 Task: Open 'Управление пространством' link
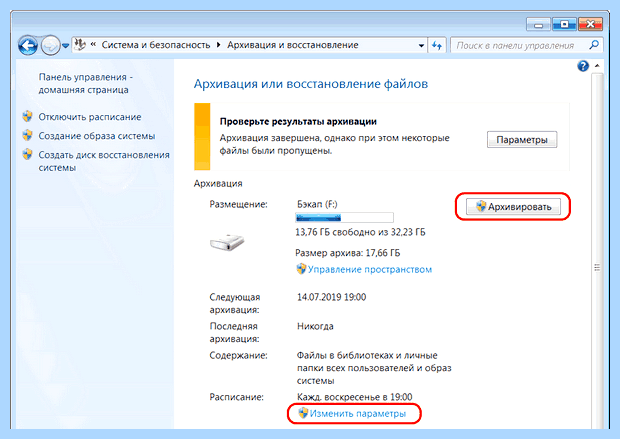coord(370,270)
